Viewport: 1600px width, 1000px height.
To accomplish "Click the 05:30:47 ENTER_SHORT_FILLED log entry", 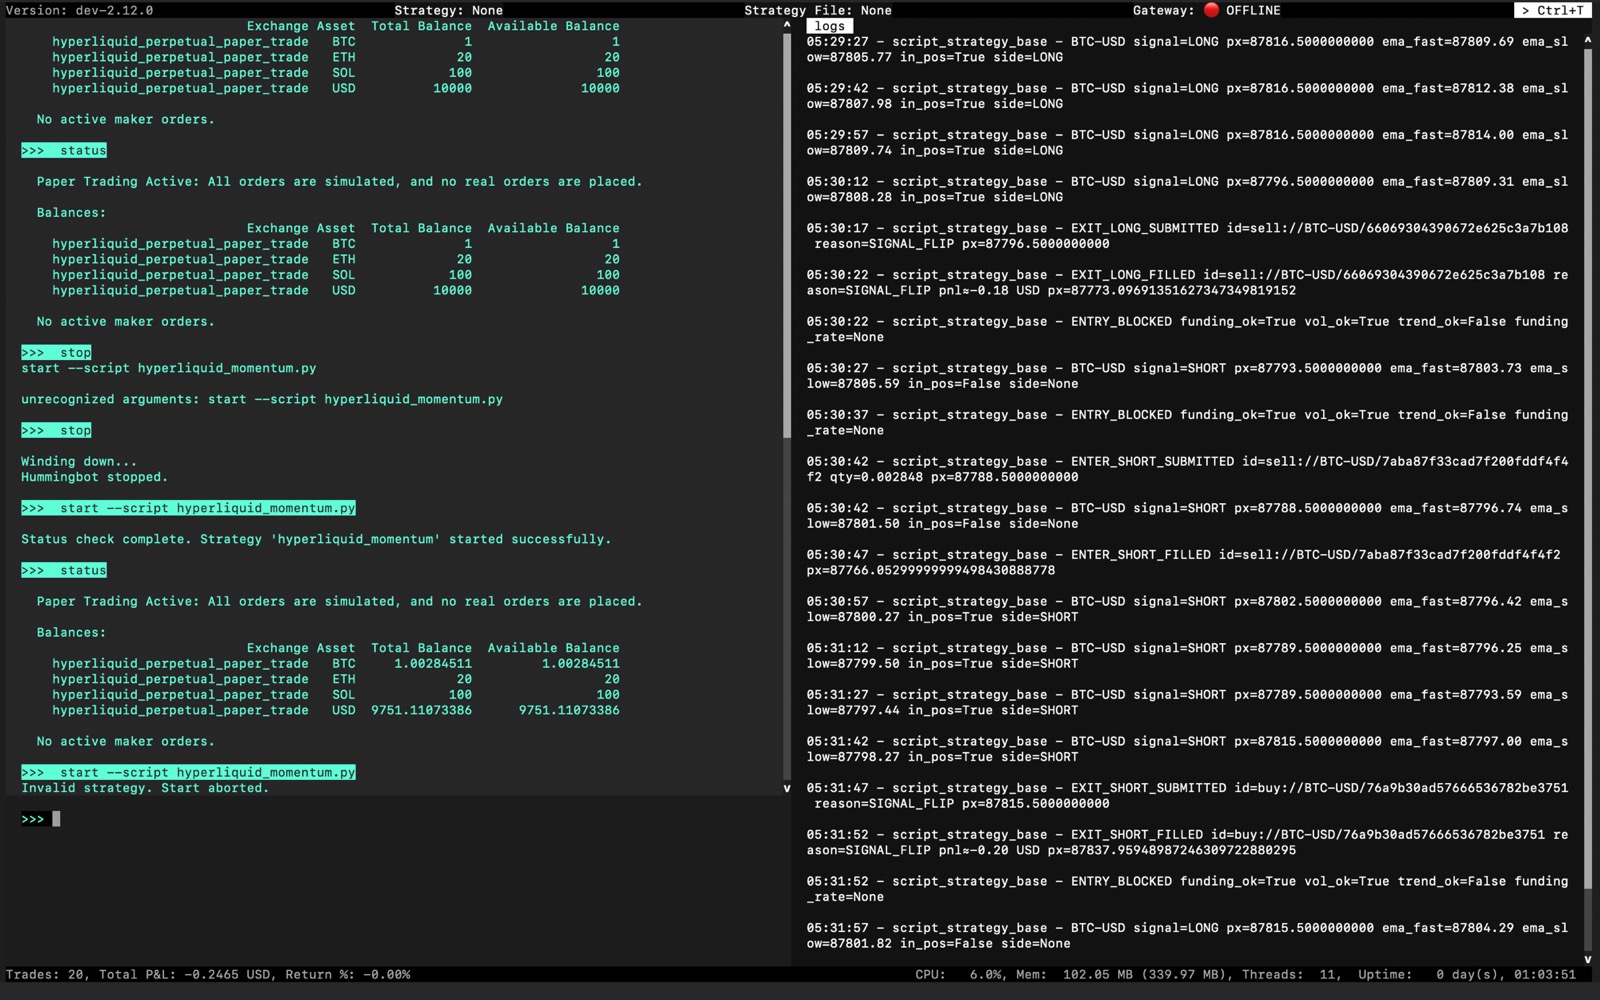I will click(1183, 562).
